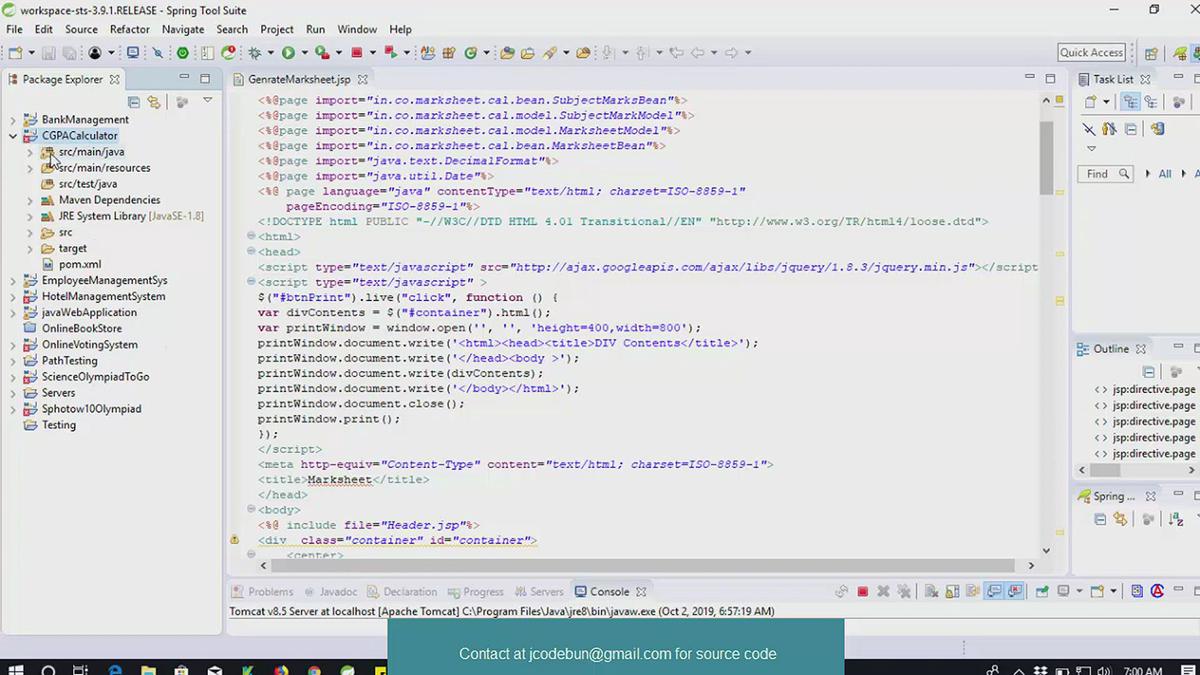Expand the BankManagement project
Image resolution: width=1200 pixels, height=675 pixels.
coord(13,120)
